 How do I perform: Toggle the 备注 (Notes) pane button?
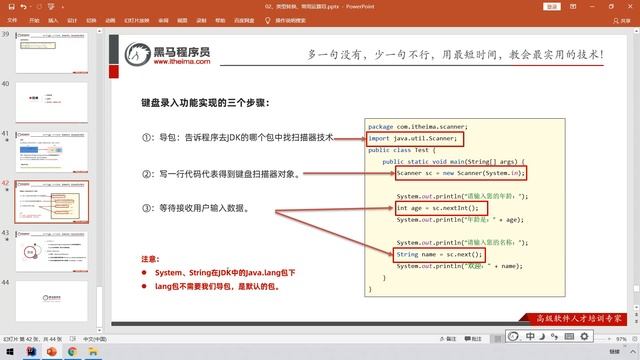click(x=448, y=339)
